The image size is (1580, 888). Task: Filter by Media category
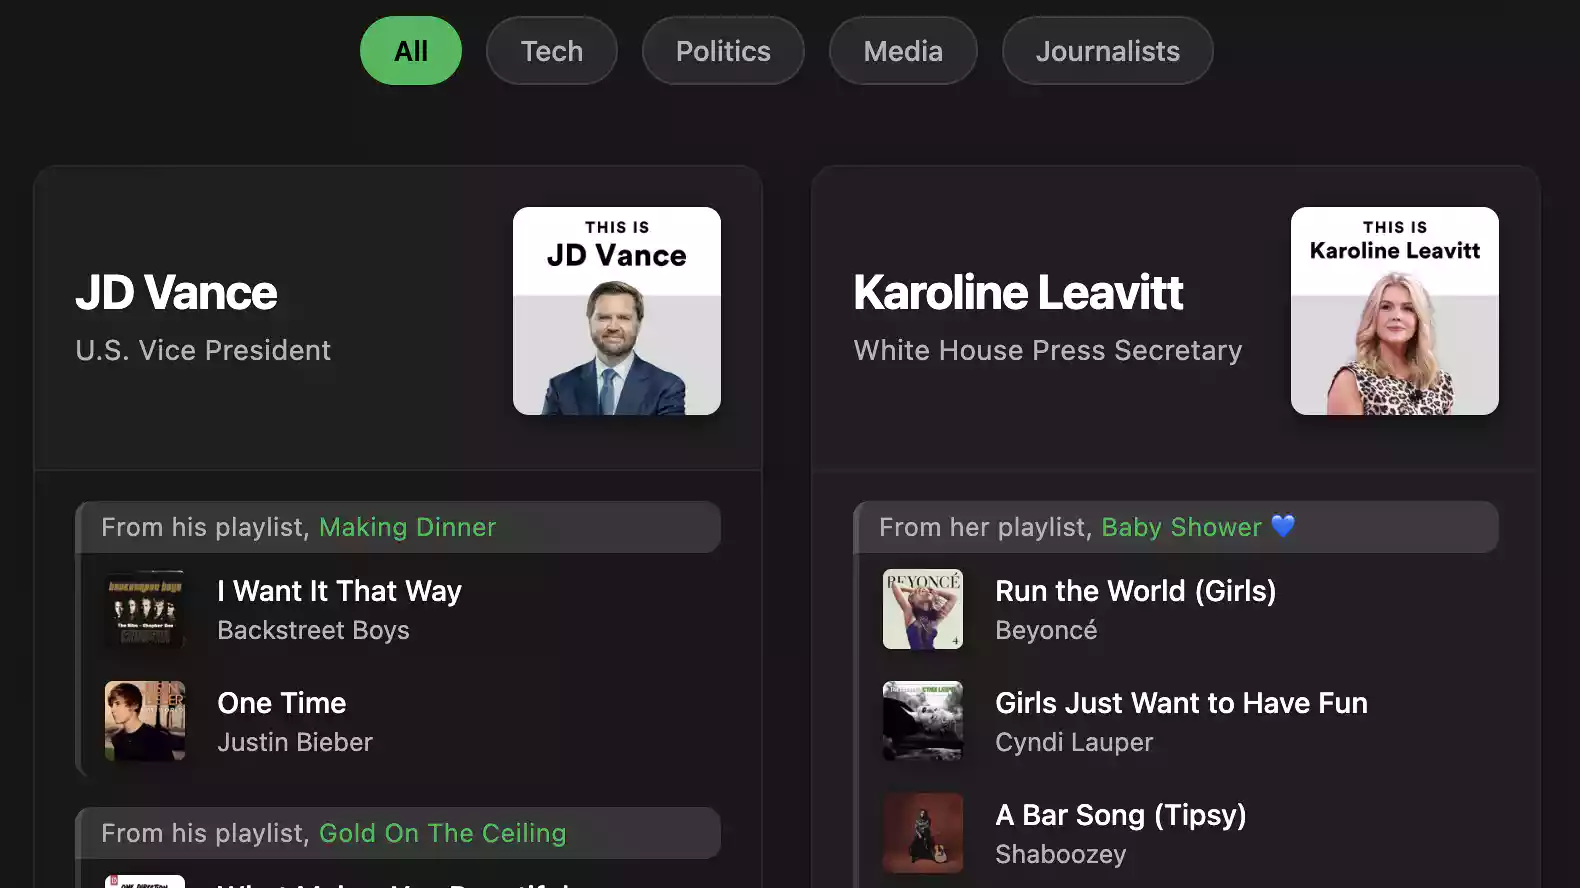(902, 51)
